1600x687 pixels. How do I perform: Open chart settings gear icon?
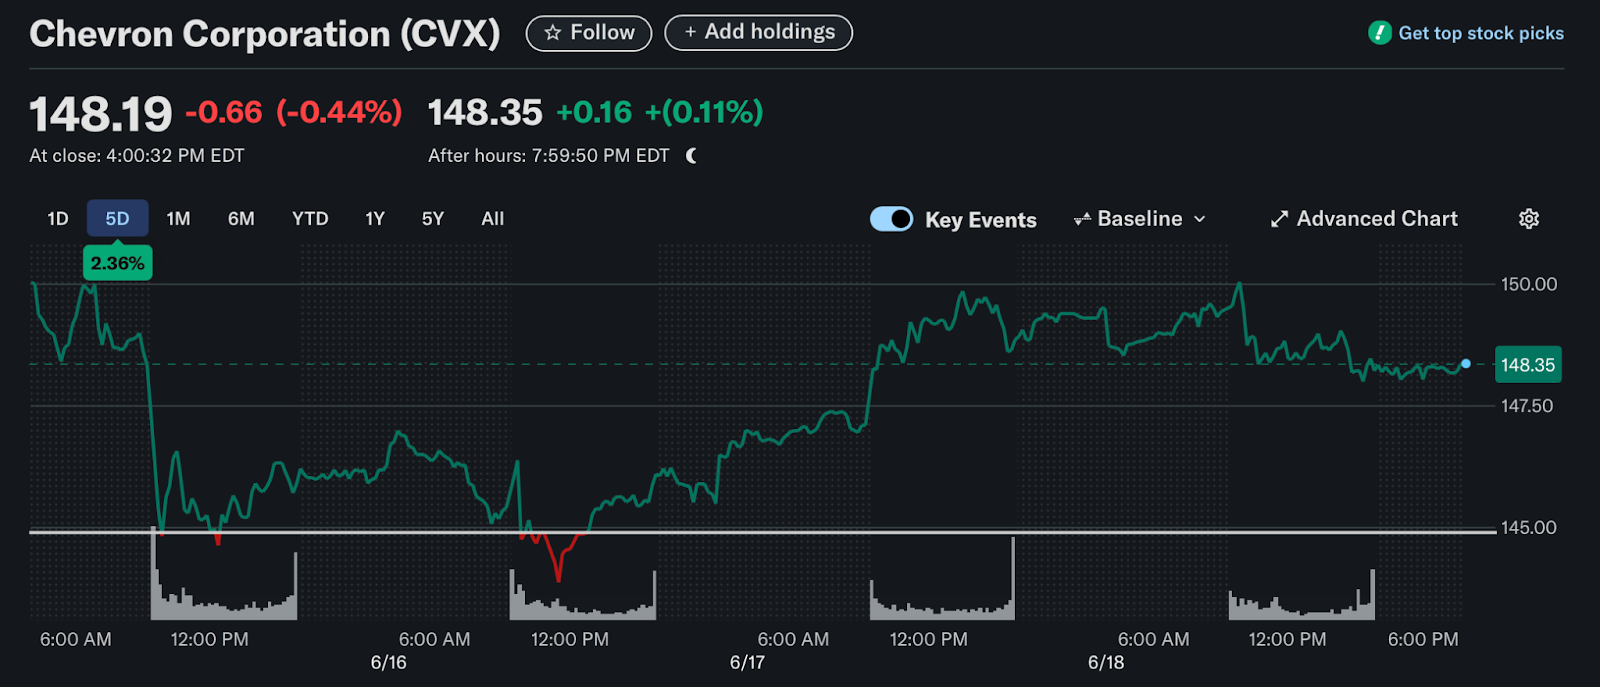(x=1528, y=219)
